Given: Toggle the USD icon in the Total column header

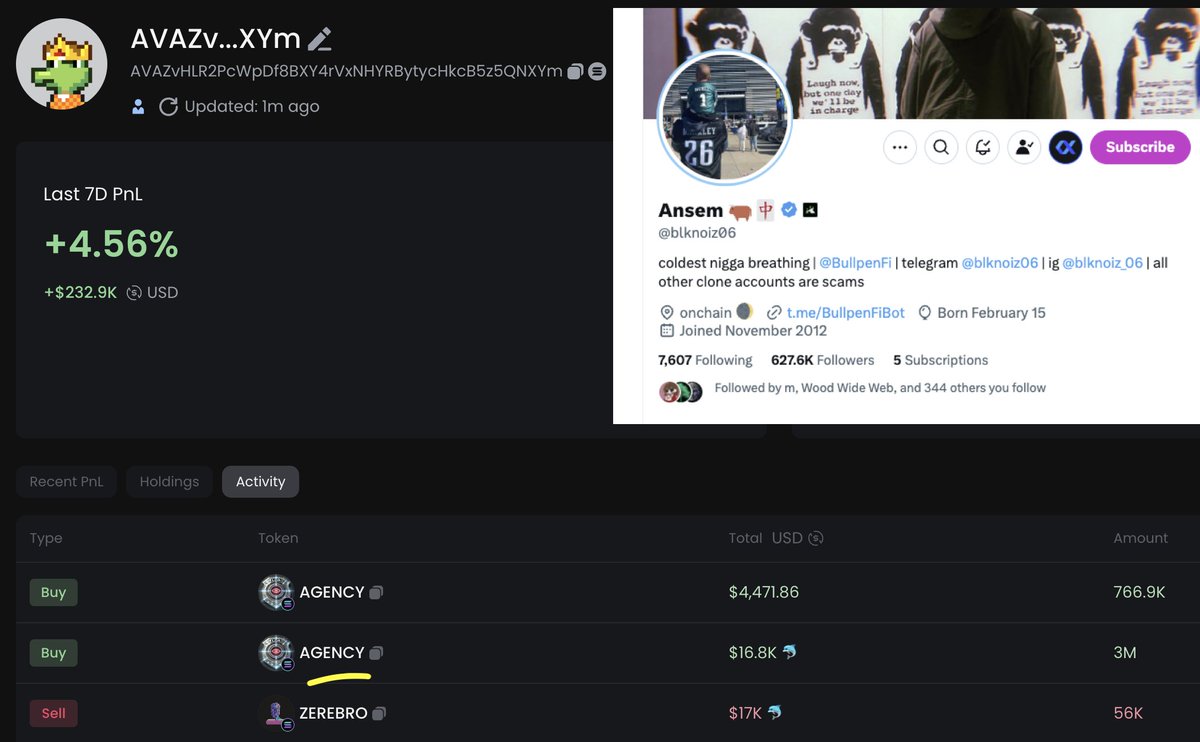Looking at the screenshot, I should pyautogui.click(x=815, y=538).
